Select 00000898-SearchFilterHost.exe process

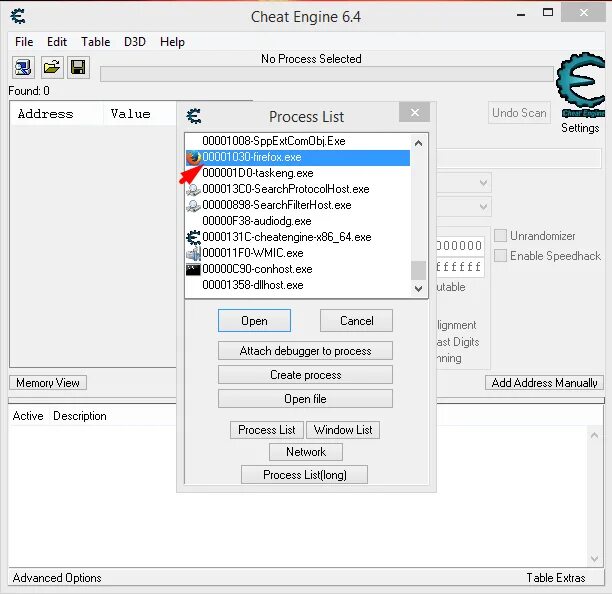pos(298,205)
